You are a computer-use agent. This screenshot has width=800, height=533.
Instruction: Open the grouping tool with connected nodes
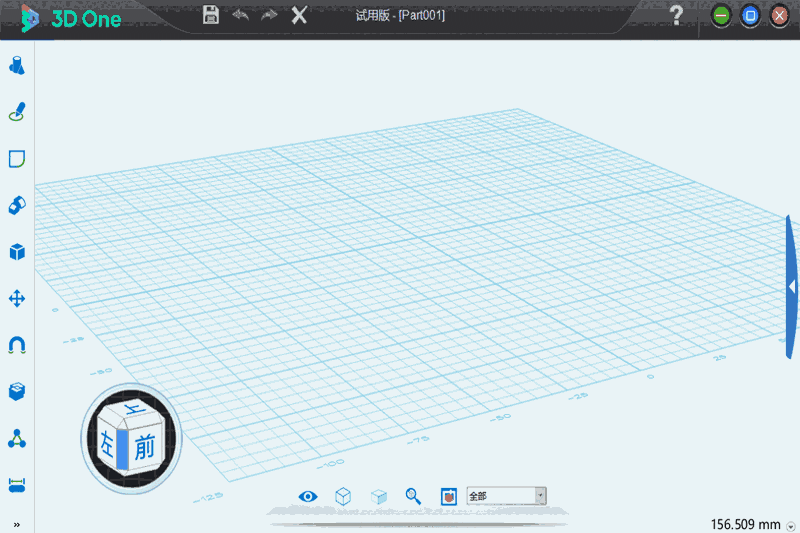coord(16,438)
